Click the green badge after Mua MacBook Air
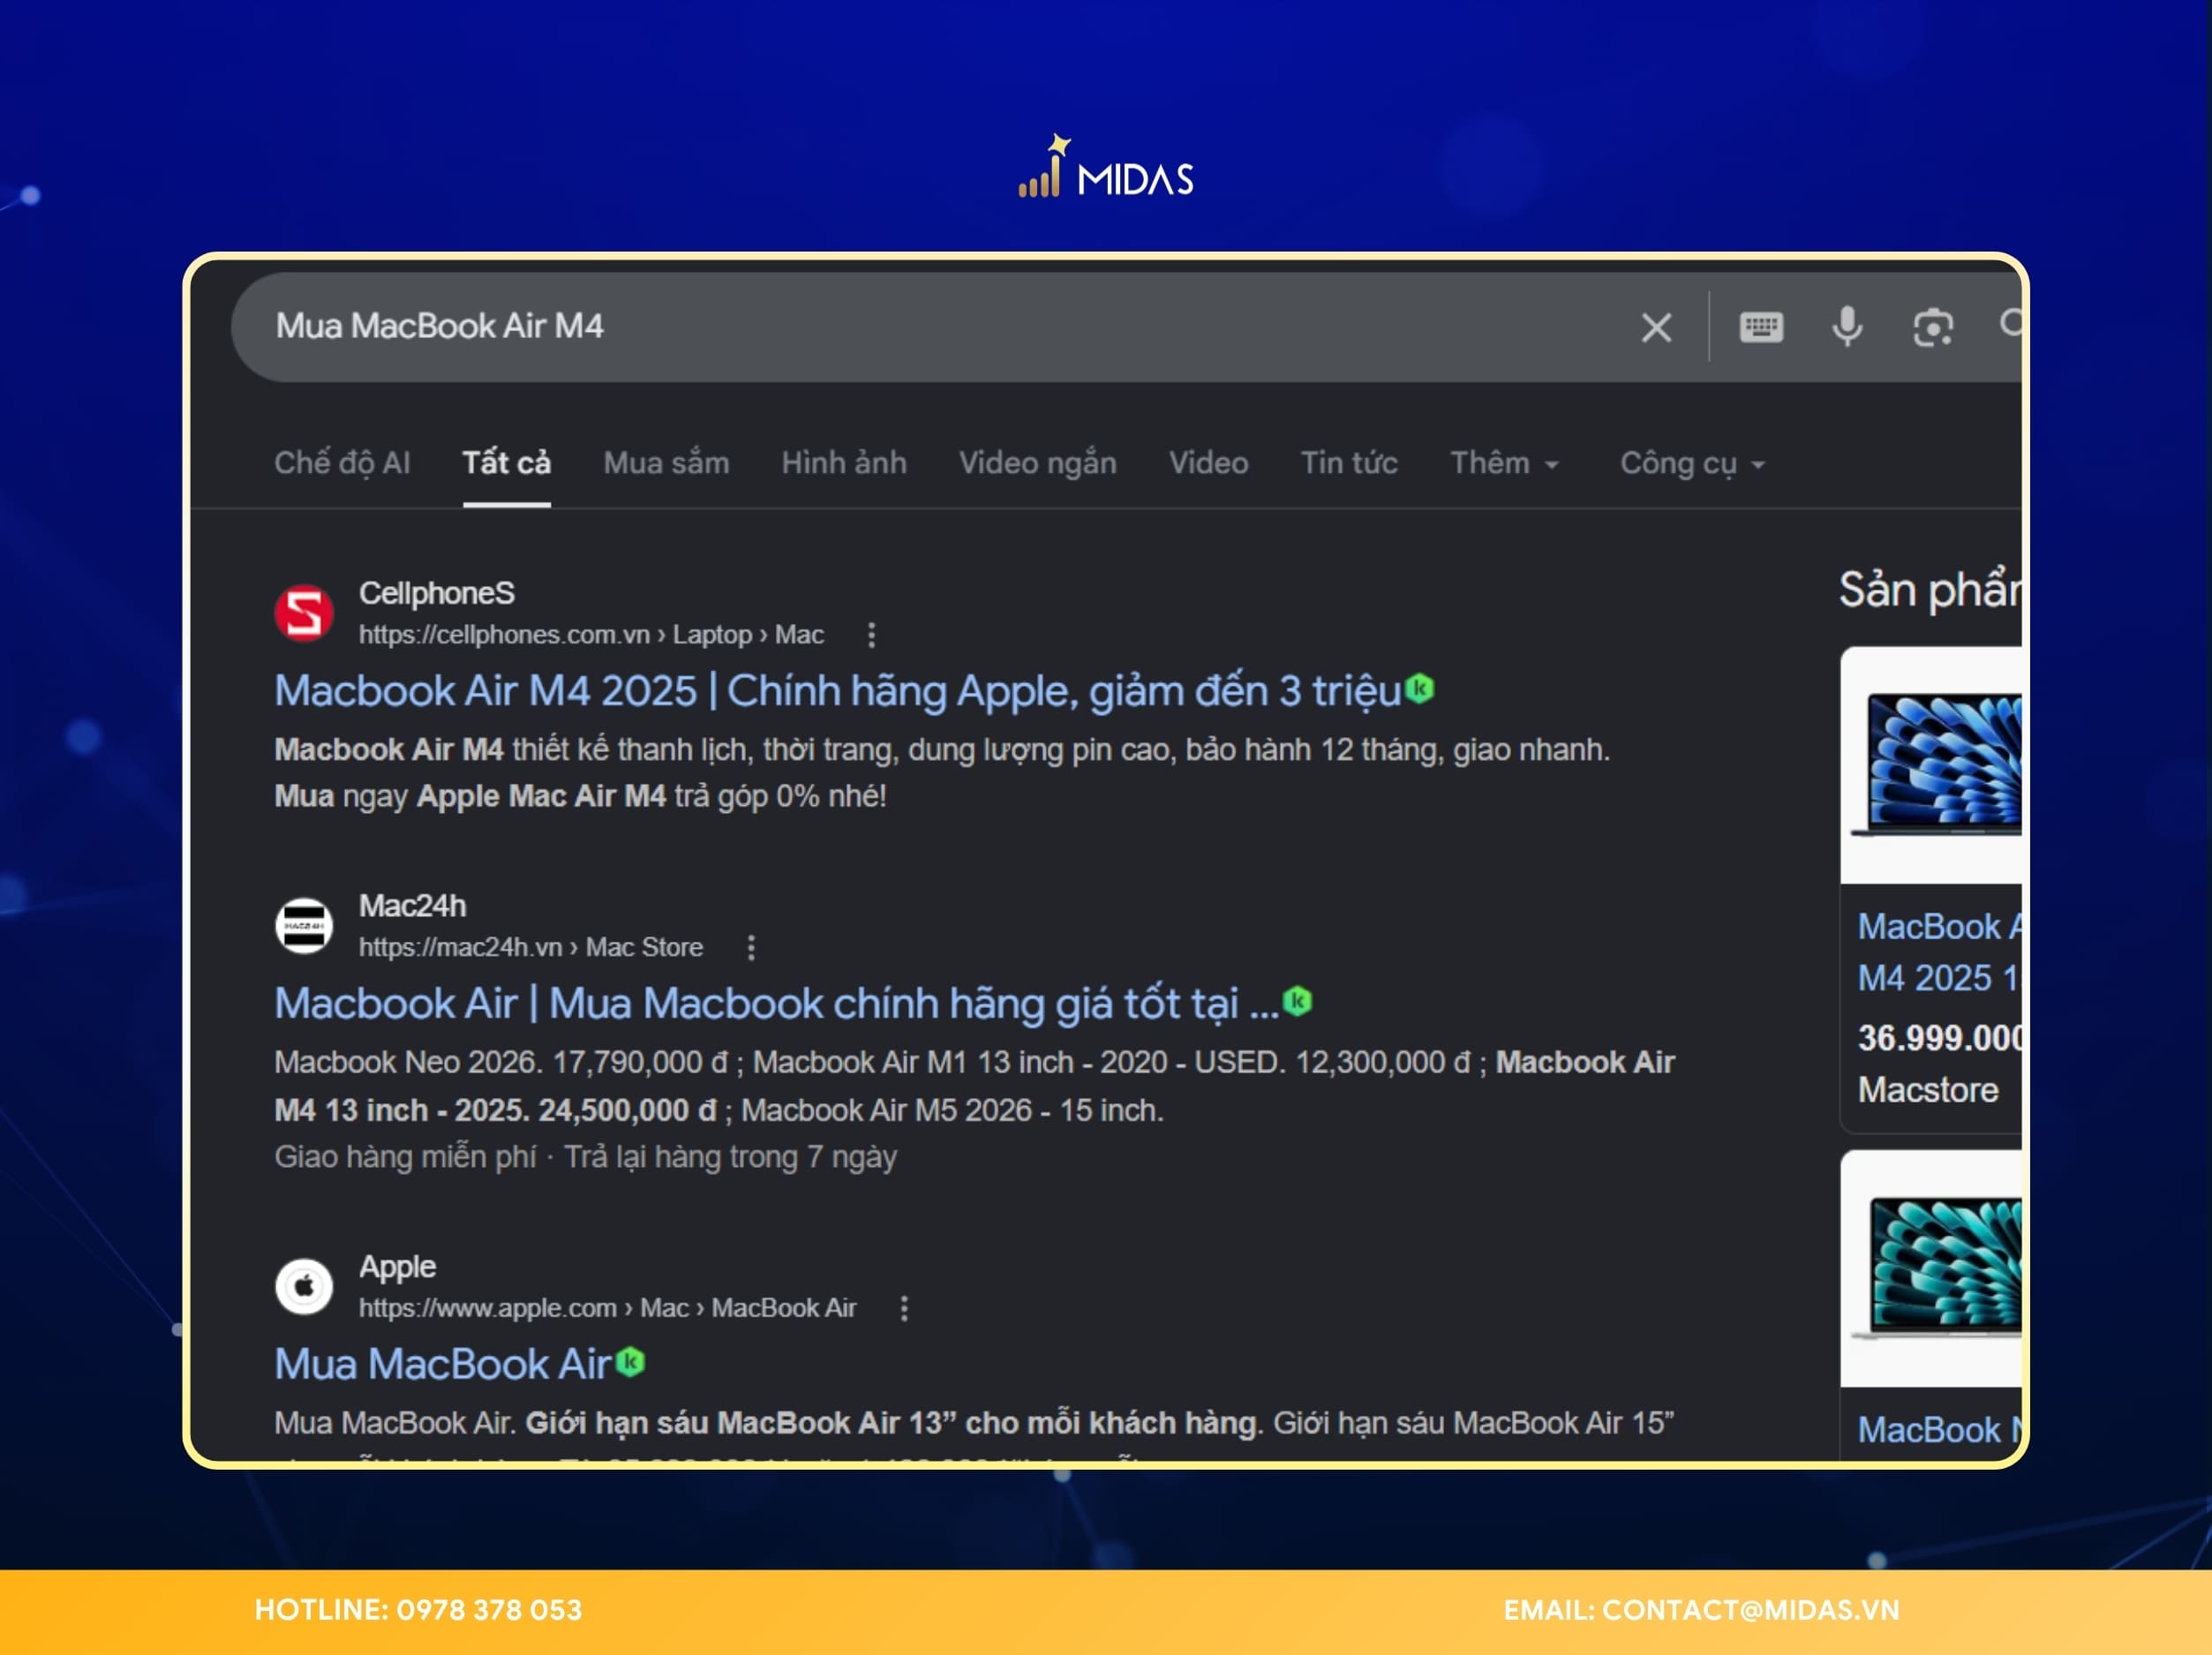This screenshot has height=1655, width=2212. coord(630,1361)
